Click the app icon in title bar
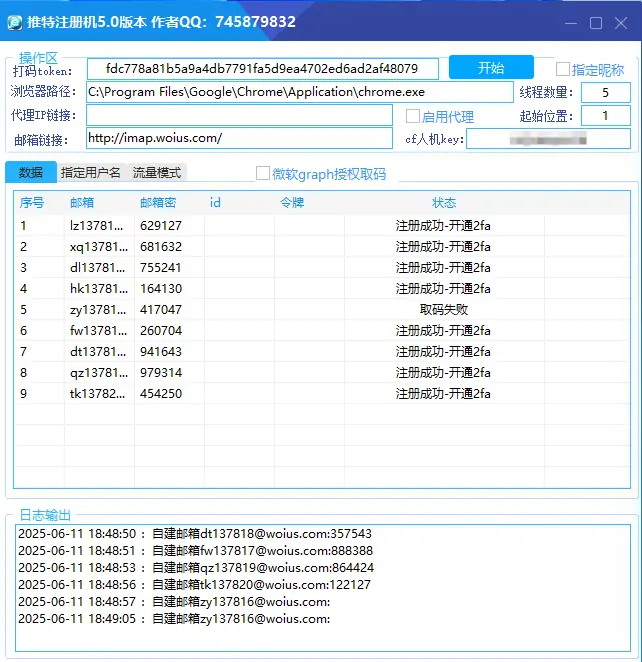This screenshot has height=662, width=642. tap(15, 22)
